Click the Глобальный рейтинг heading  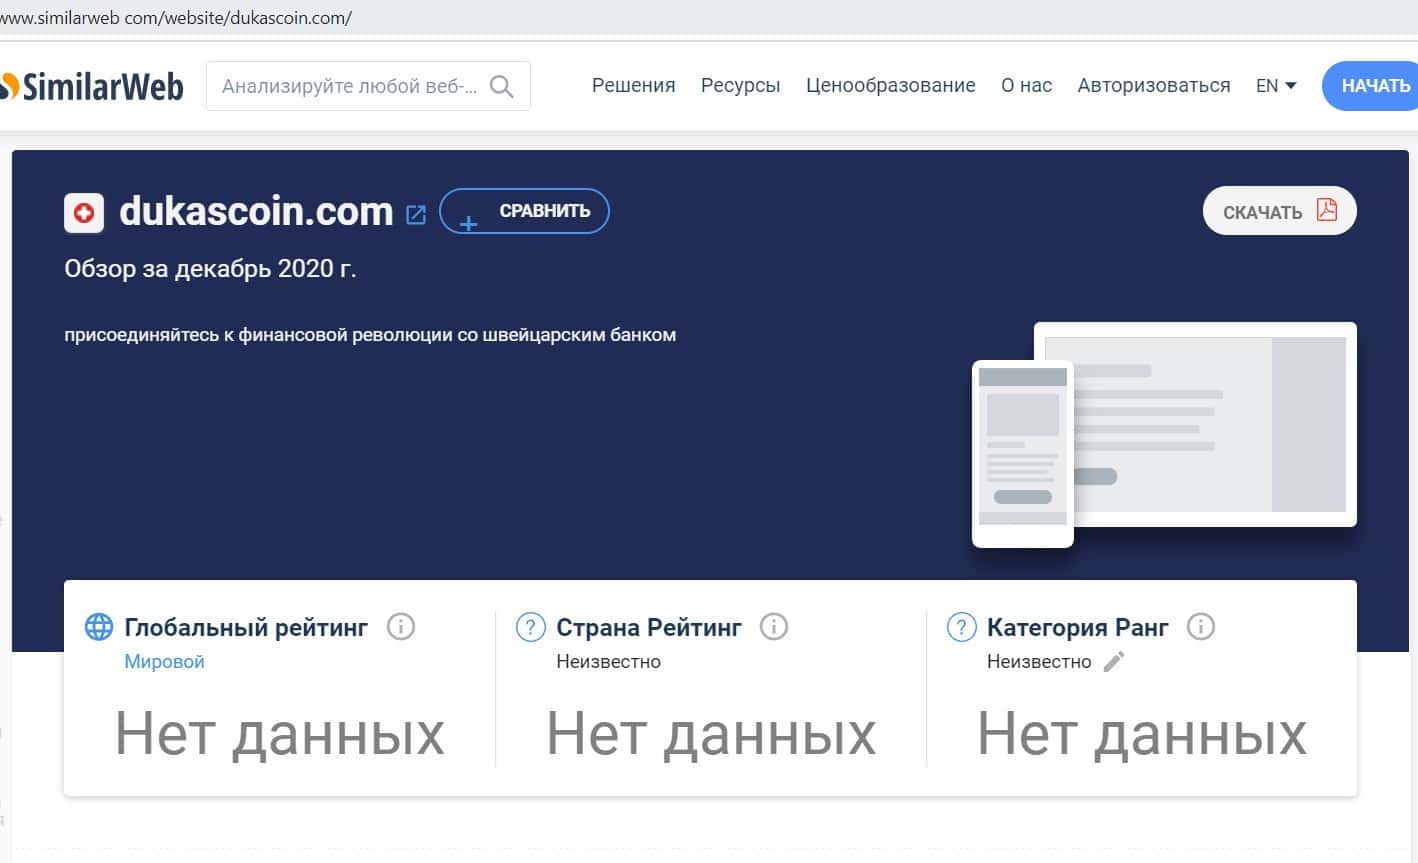click(246, 627)
